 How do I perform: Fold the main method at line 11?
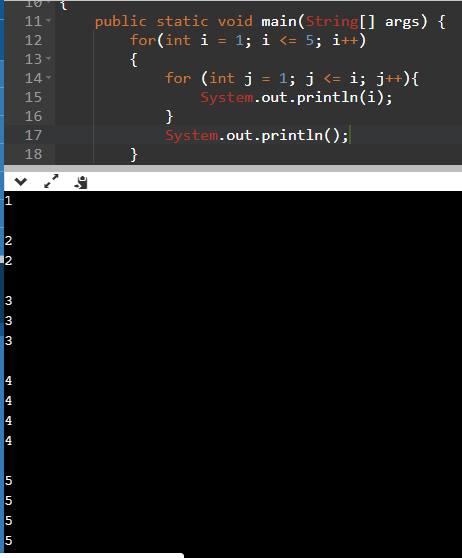pyautogui.click(x=49, y=21)
